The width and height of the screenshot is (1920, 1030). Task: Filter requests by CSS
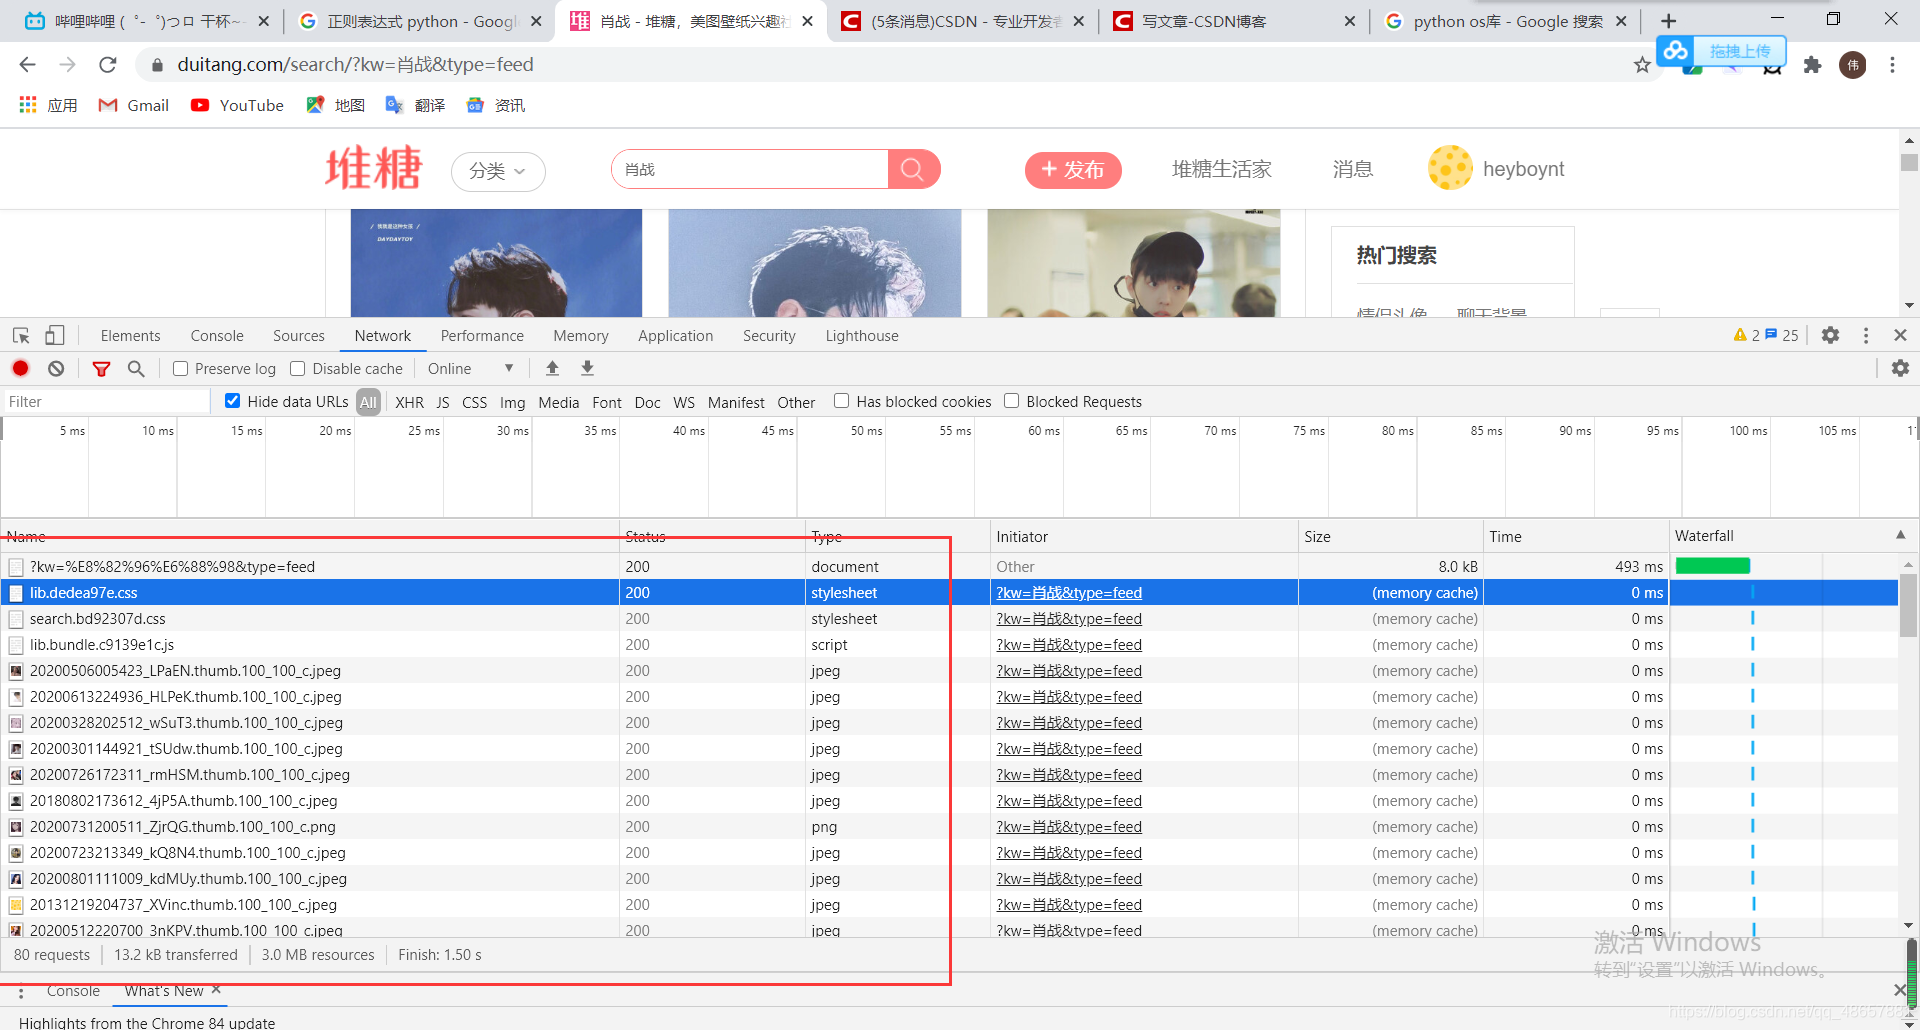[474, 402]
